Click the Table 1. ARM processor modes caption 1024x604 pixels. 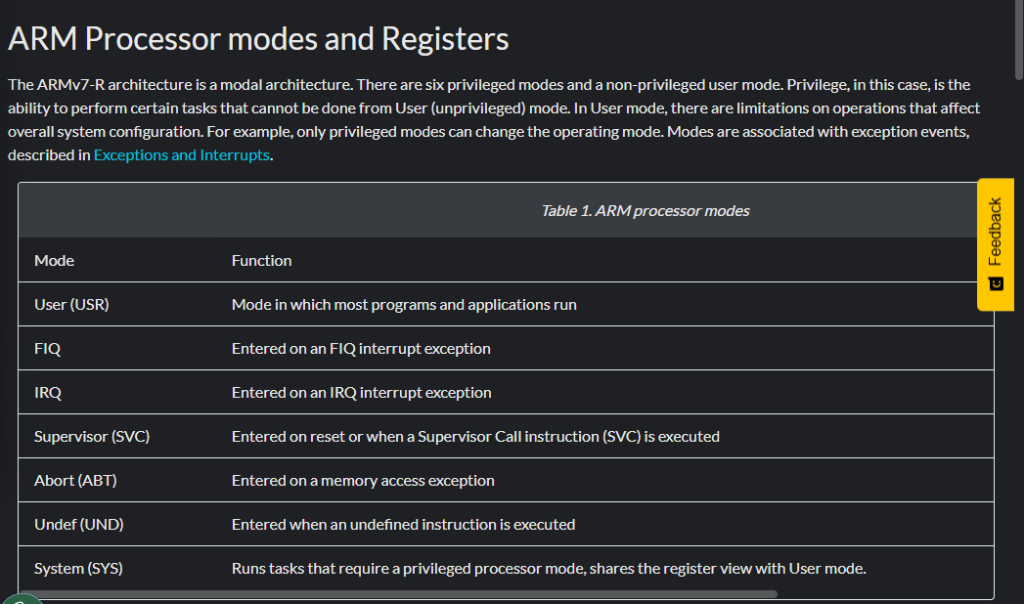point(645,210)
